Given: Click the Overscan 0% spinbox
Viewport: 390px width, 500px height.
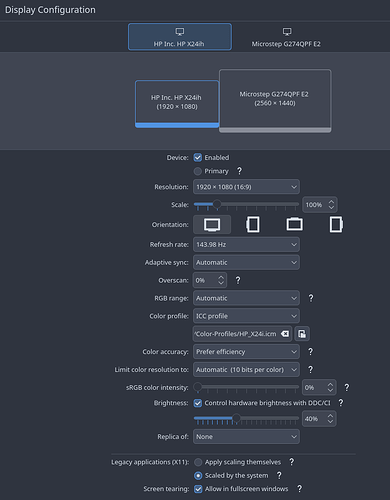Looking at the screenshot, I should tap(210, 280).
